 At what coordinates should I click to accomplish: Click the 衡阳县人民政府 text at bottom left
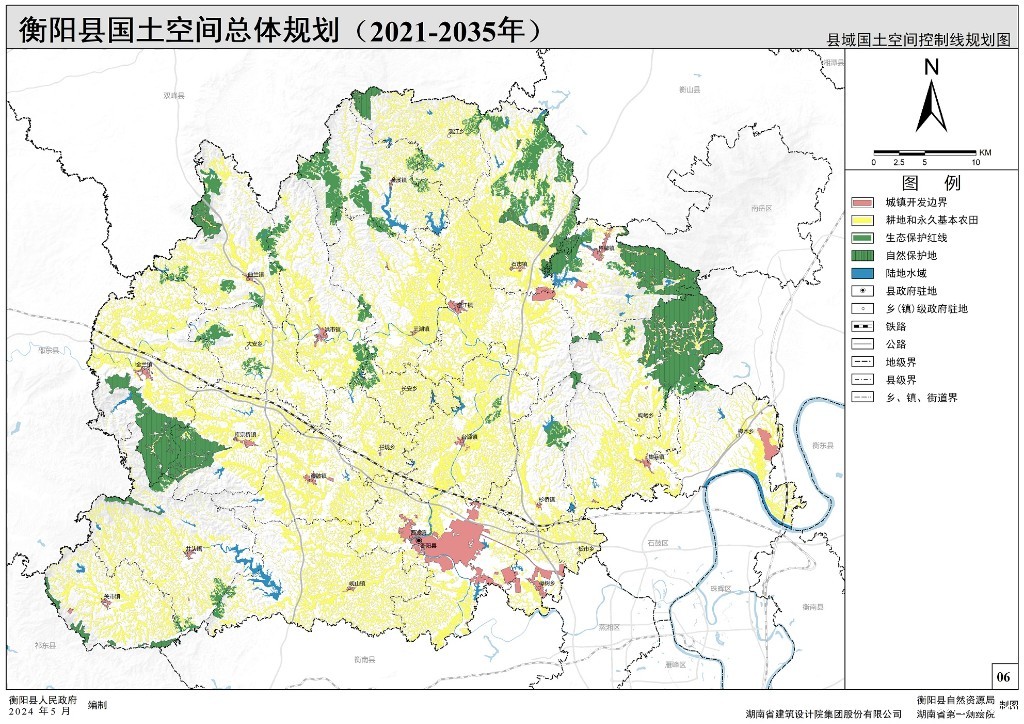pyautogui.click(x=40, y=699)
